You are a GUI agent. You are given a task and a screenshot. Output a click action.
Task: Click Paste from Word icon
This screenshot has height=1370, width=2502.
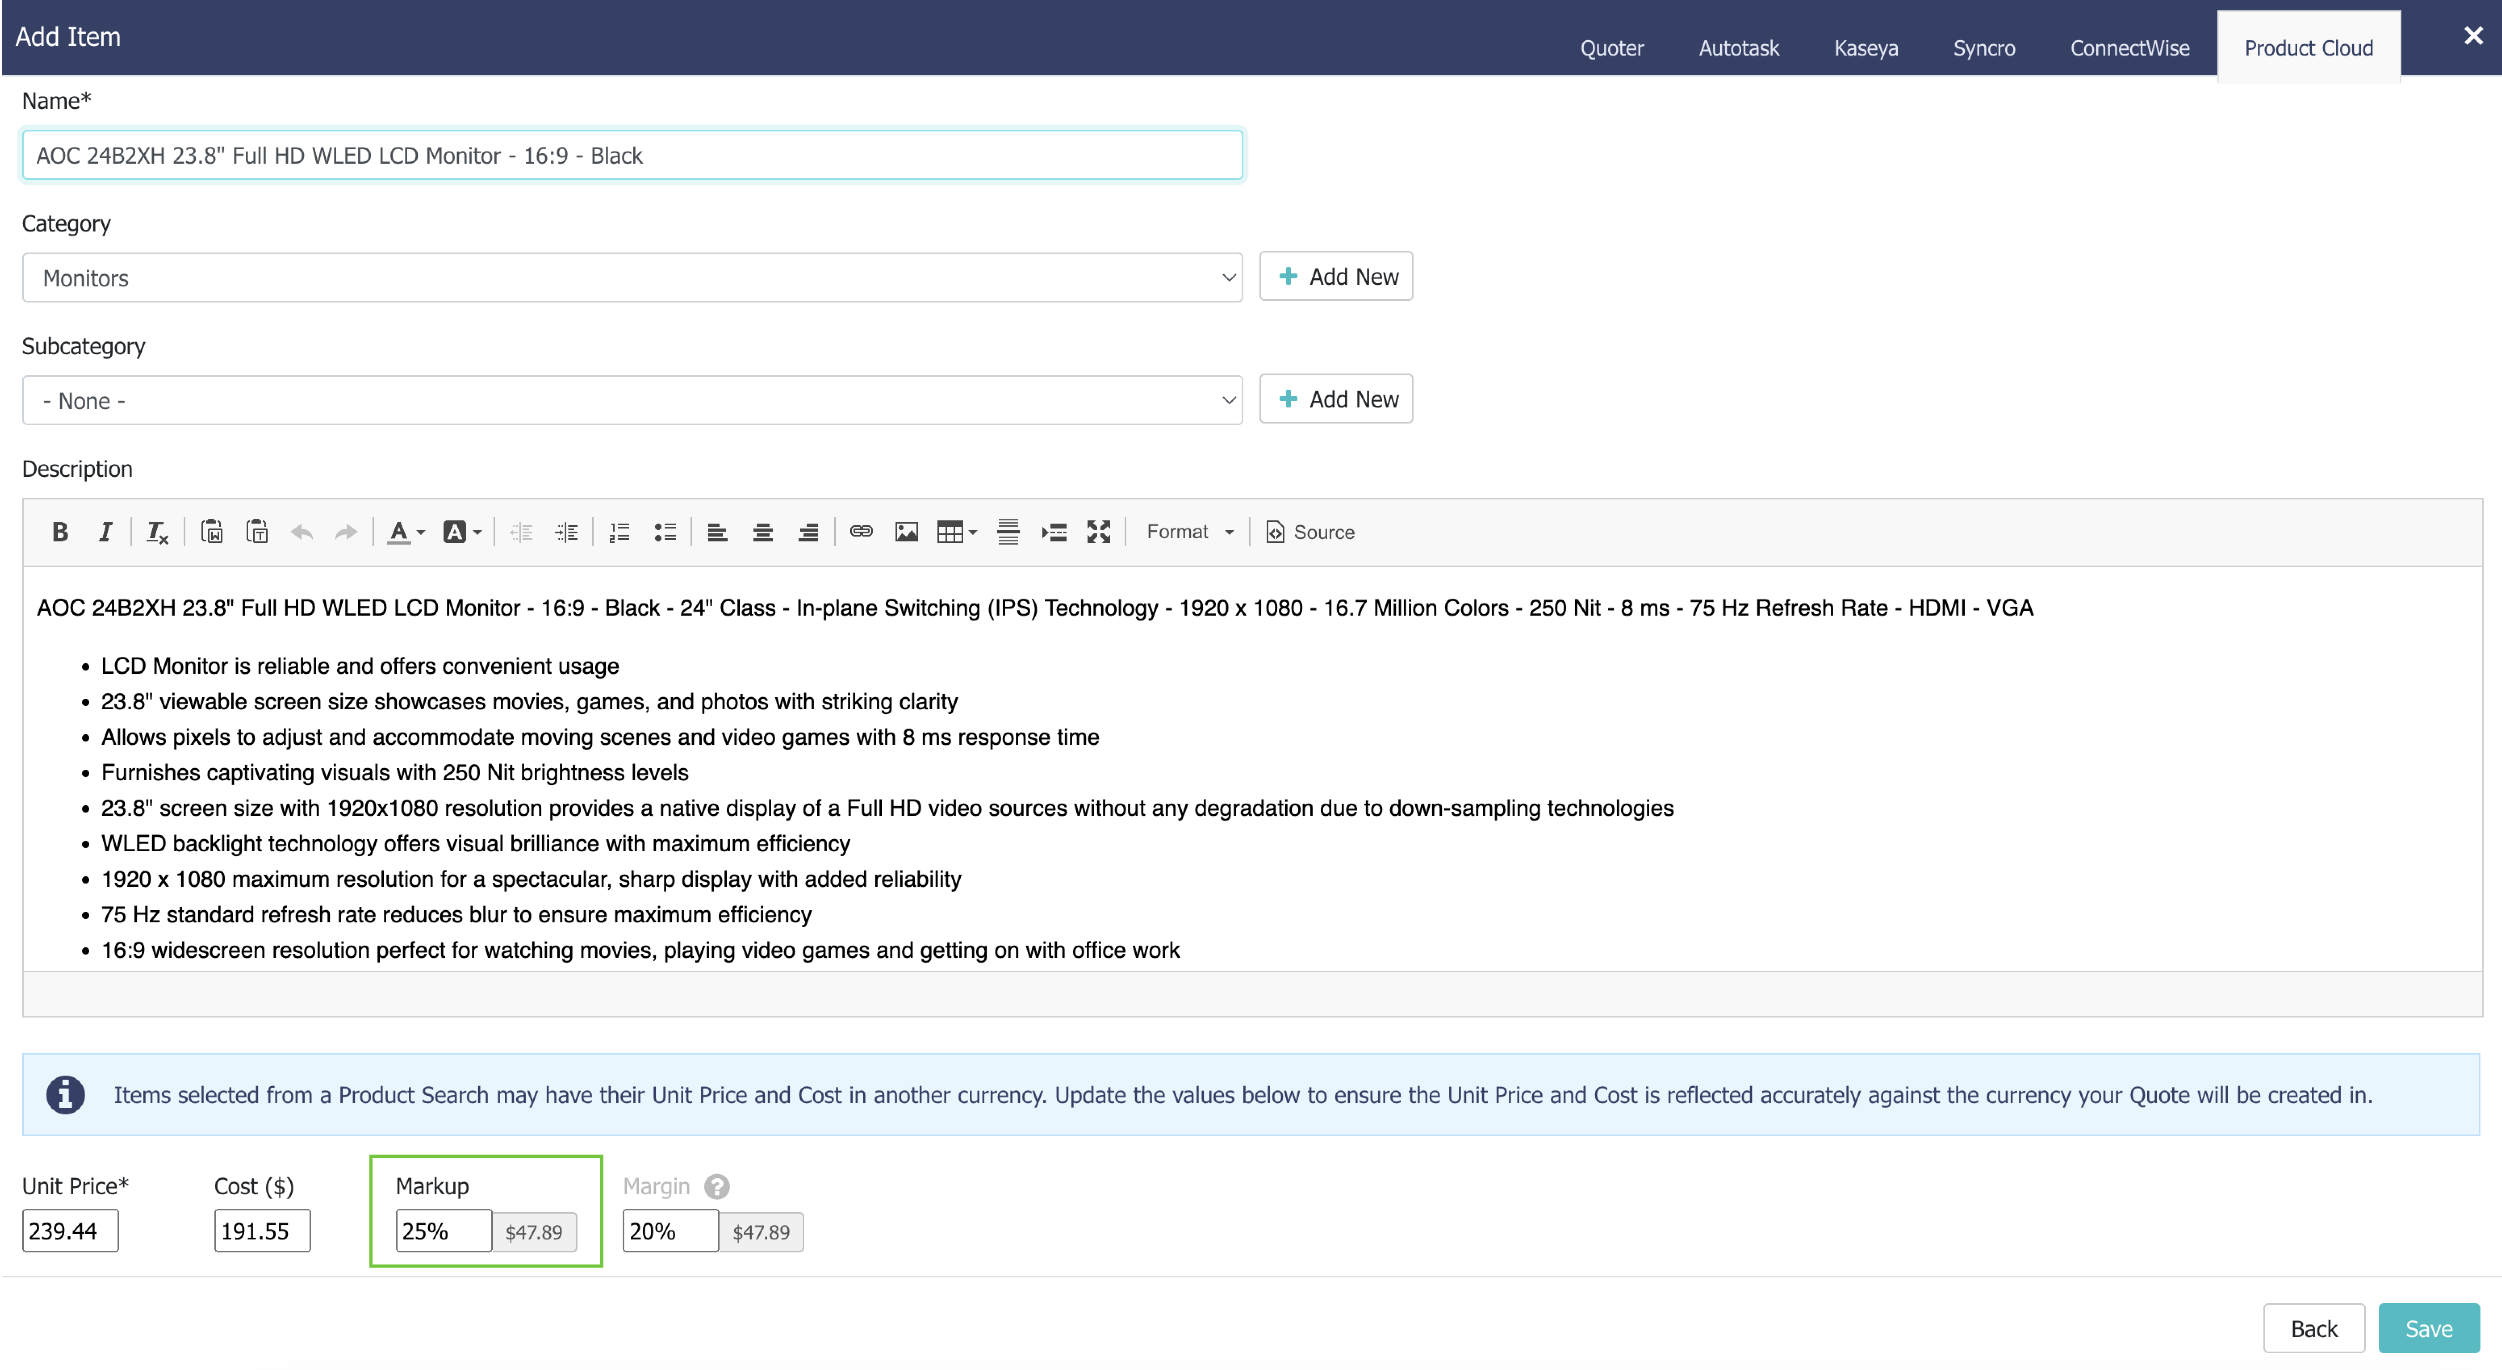click(x=212, y=532)
